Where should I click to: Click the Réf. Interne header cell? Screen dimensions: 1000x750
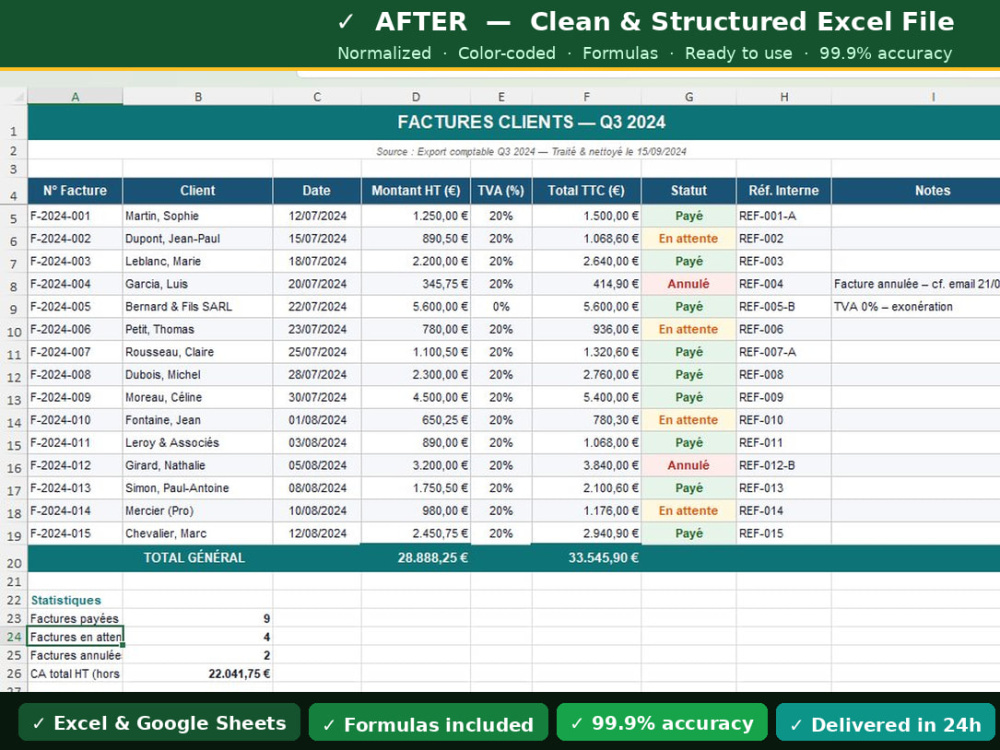(x=784, y=191)
